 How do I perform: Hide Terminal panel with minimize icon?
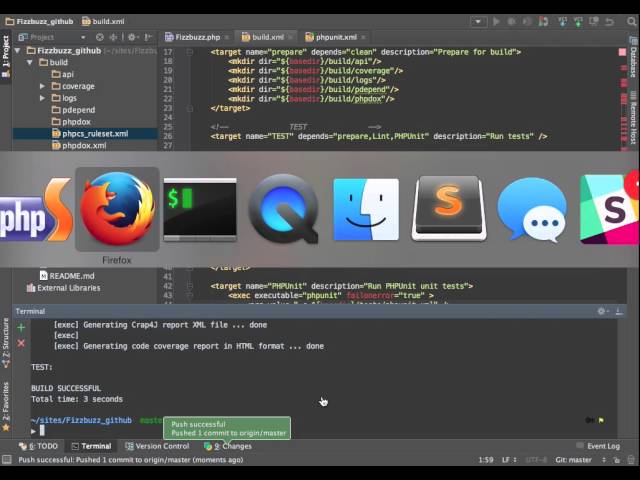point(619,311)
